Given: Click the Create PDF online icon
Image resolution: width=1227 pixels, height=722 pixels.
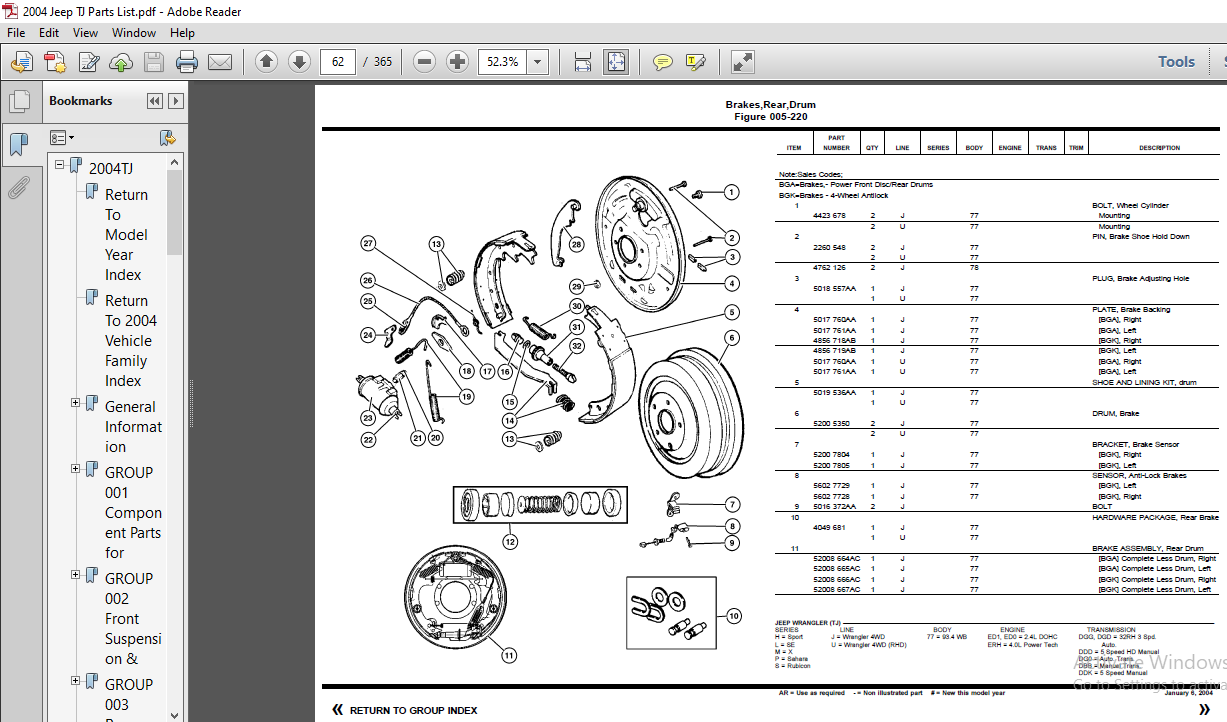Looking at the screenshot, I should pyautogui.click(x=54, y=62).
